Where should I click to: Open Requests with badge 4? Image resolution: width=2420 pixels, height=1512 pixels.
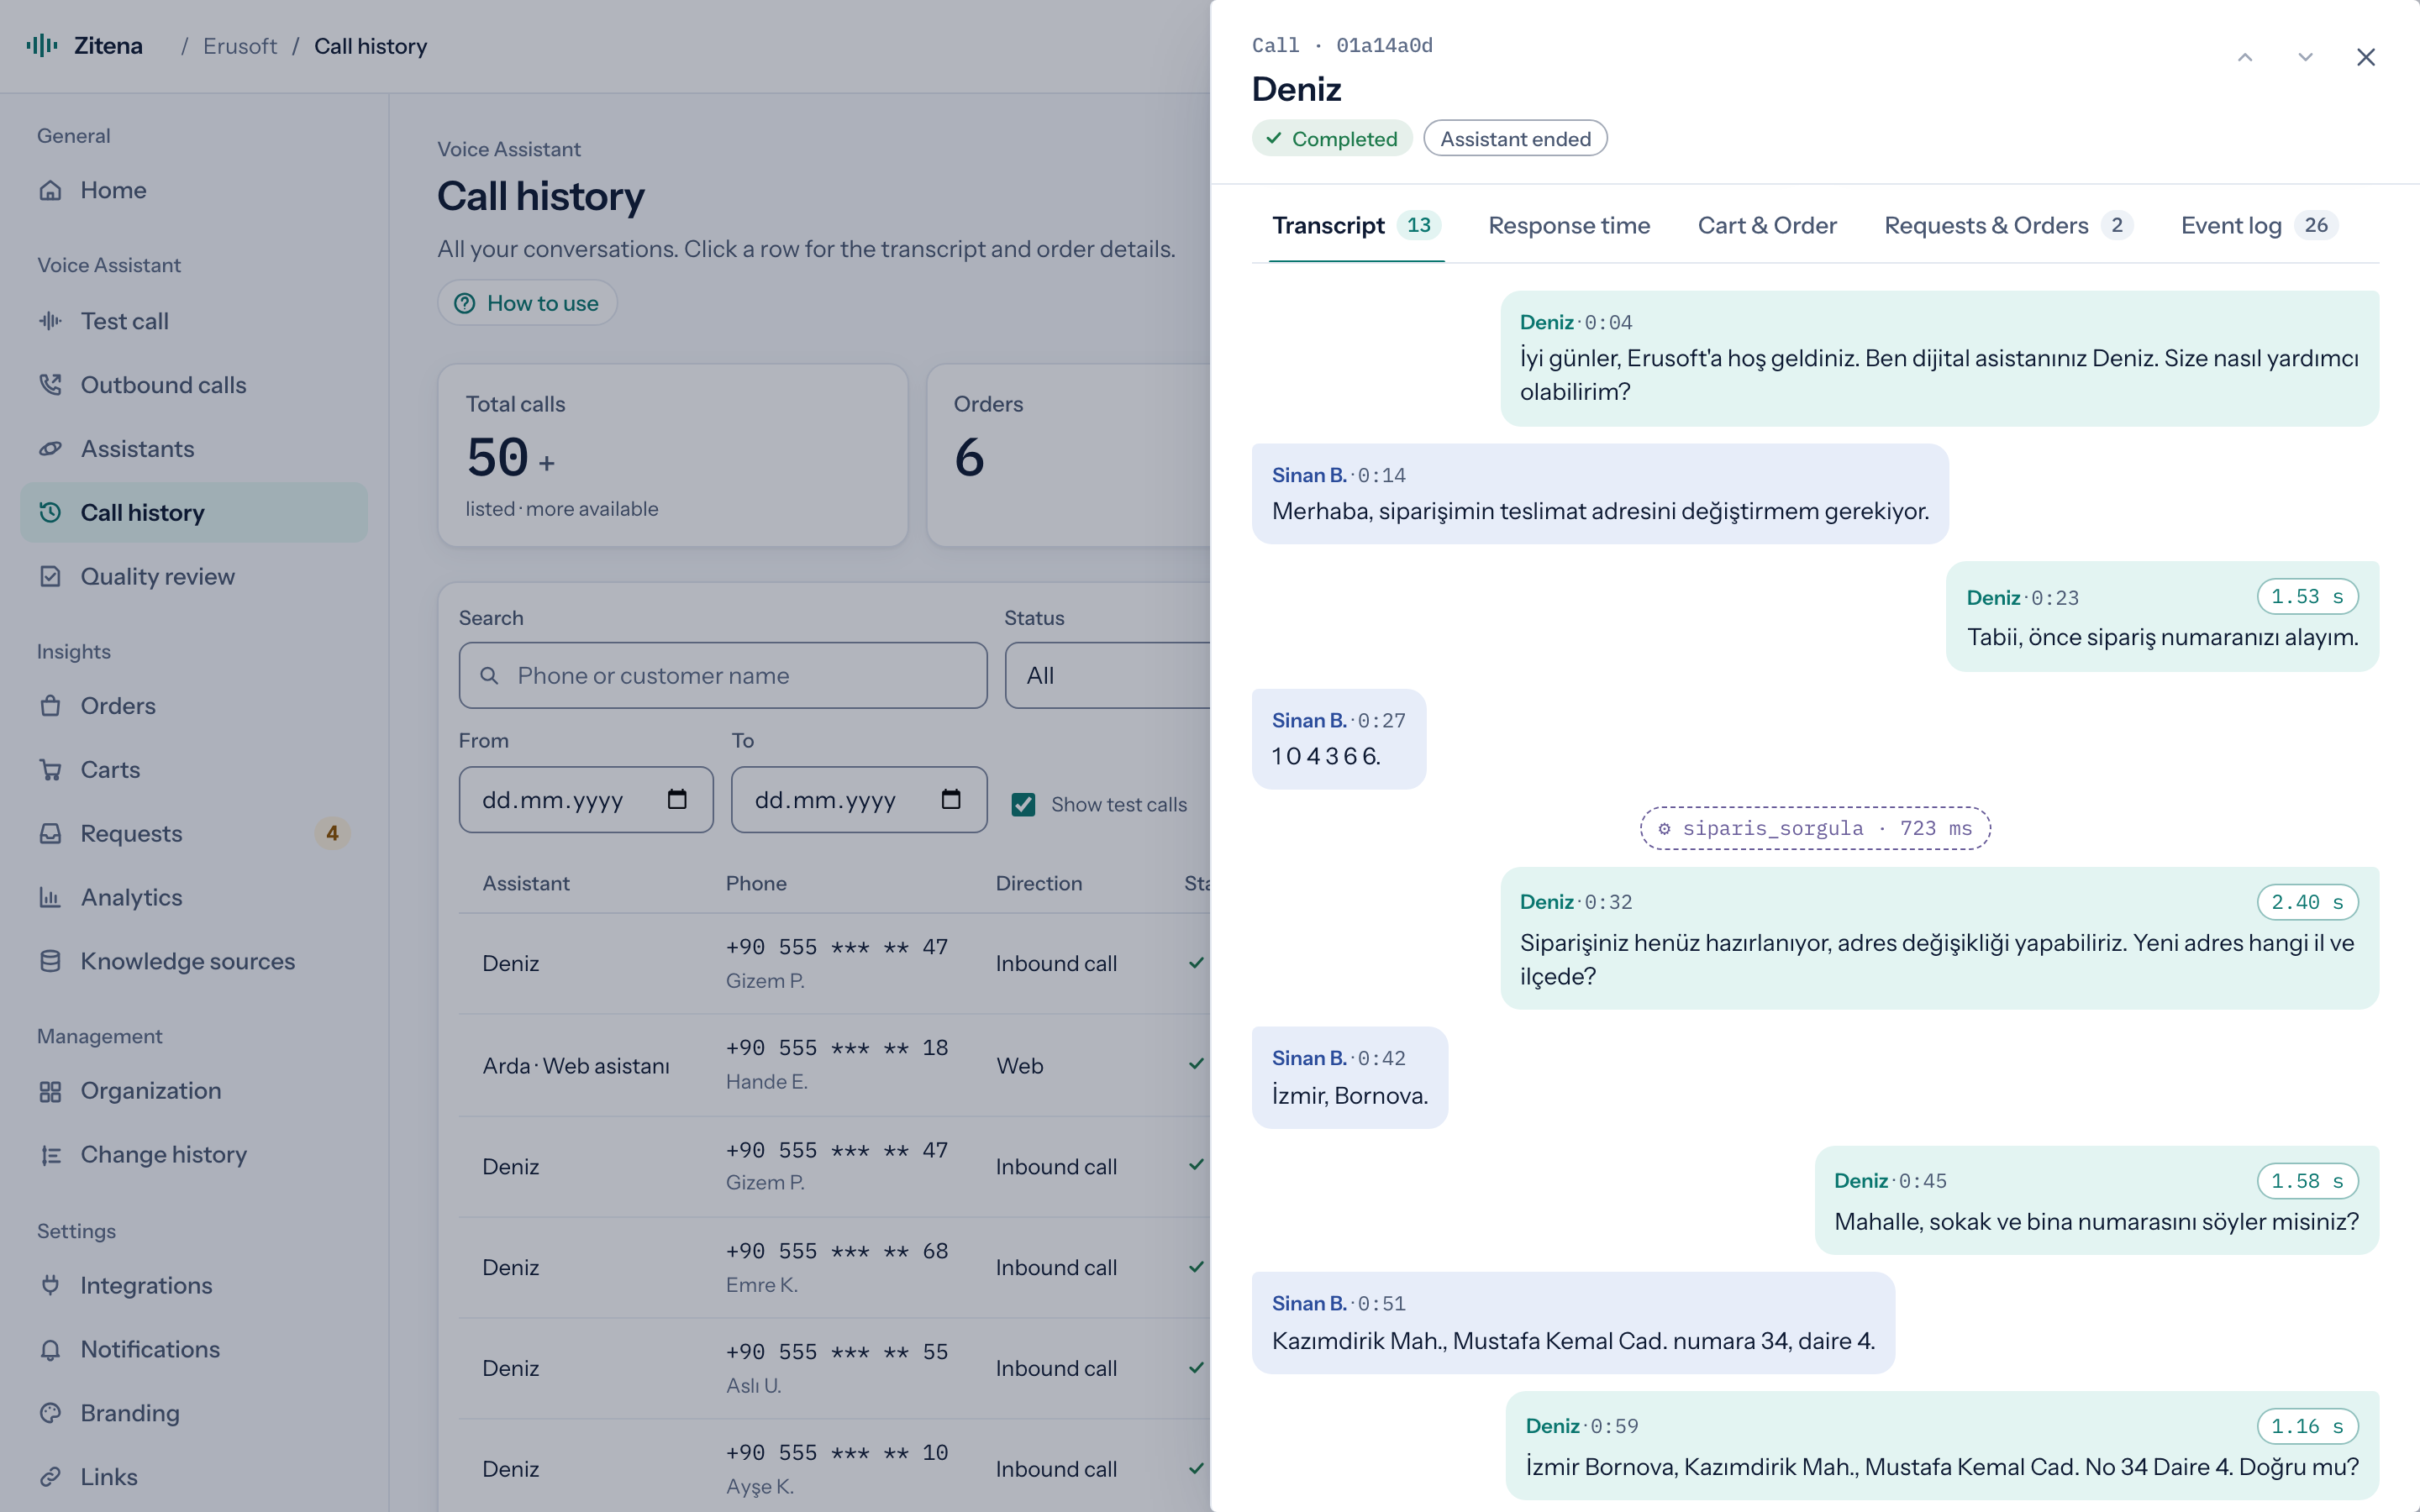pyautogui.click(x=194, y=834)
